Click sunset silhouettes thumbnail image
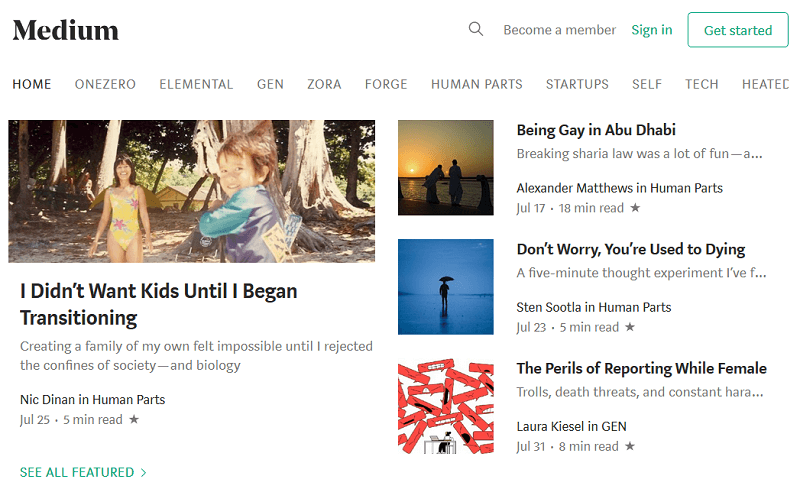Screen dimensions: 800x492 tap(445, 167)
